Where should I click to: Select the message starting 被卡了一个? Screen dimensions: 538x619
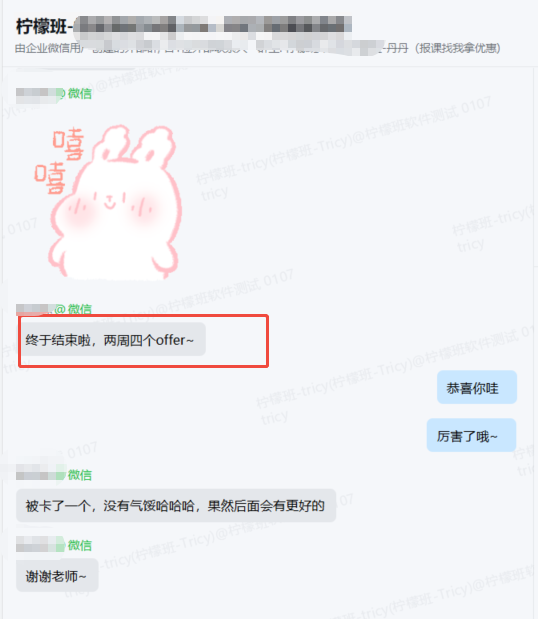pyautogui.click(x=176, y=506)
